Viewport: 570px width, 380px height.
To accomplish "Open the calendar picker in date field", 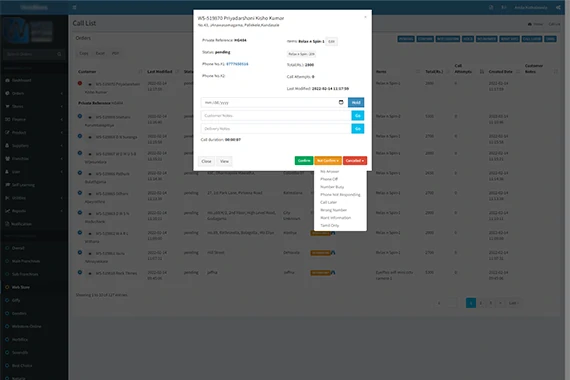I will [341, 102].
